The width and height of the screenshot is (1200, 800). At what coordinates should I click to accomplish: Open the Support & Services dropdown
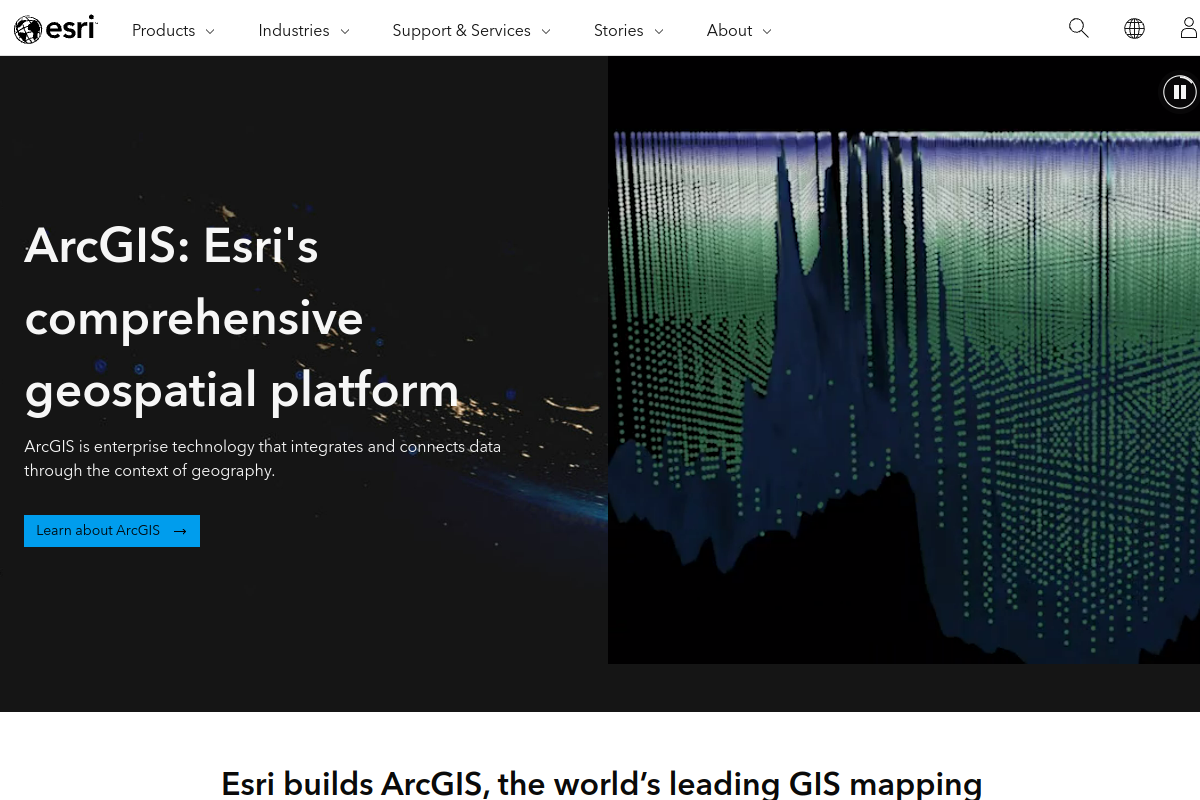click(x=546, y=31)
